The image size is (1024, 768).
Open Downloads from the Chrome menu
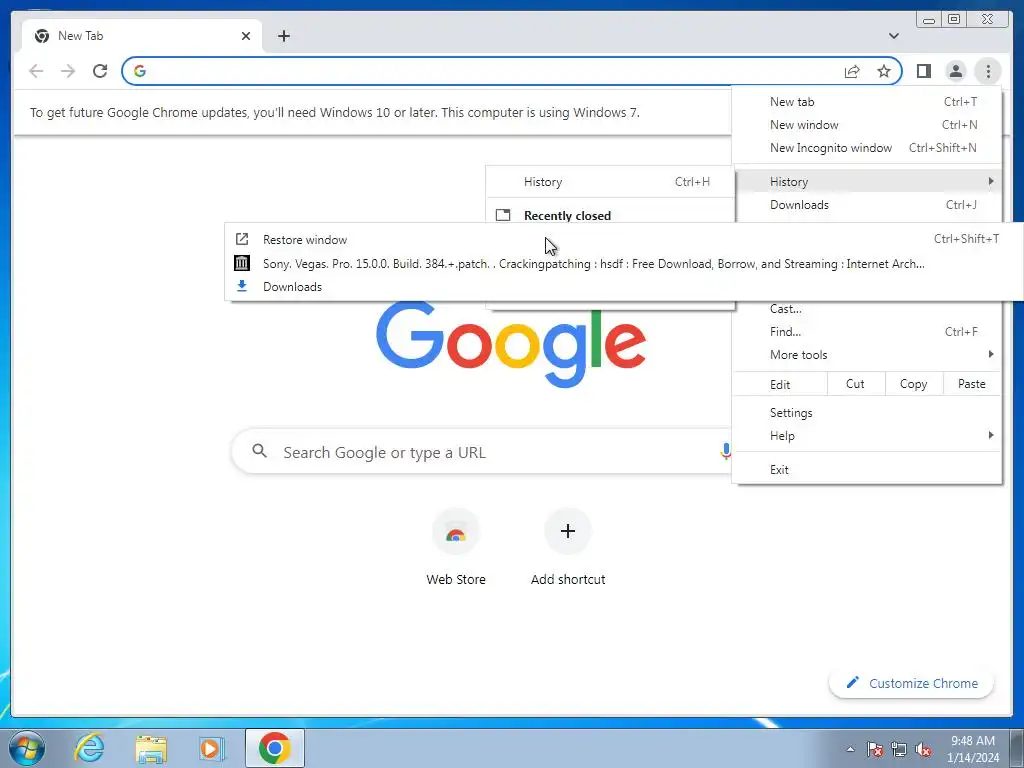867,204
